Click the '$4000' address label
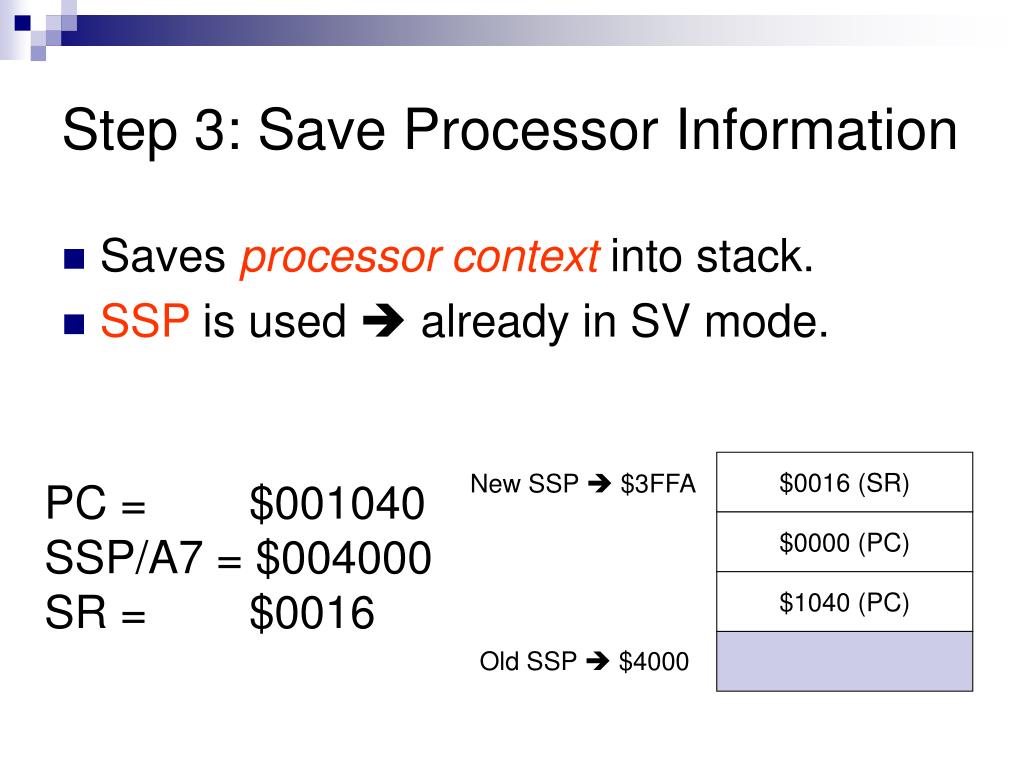The height and width of the screenshot is (768, 1024). point(654,662)
